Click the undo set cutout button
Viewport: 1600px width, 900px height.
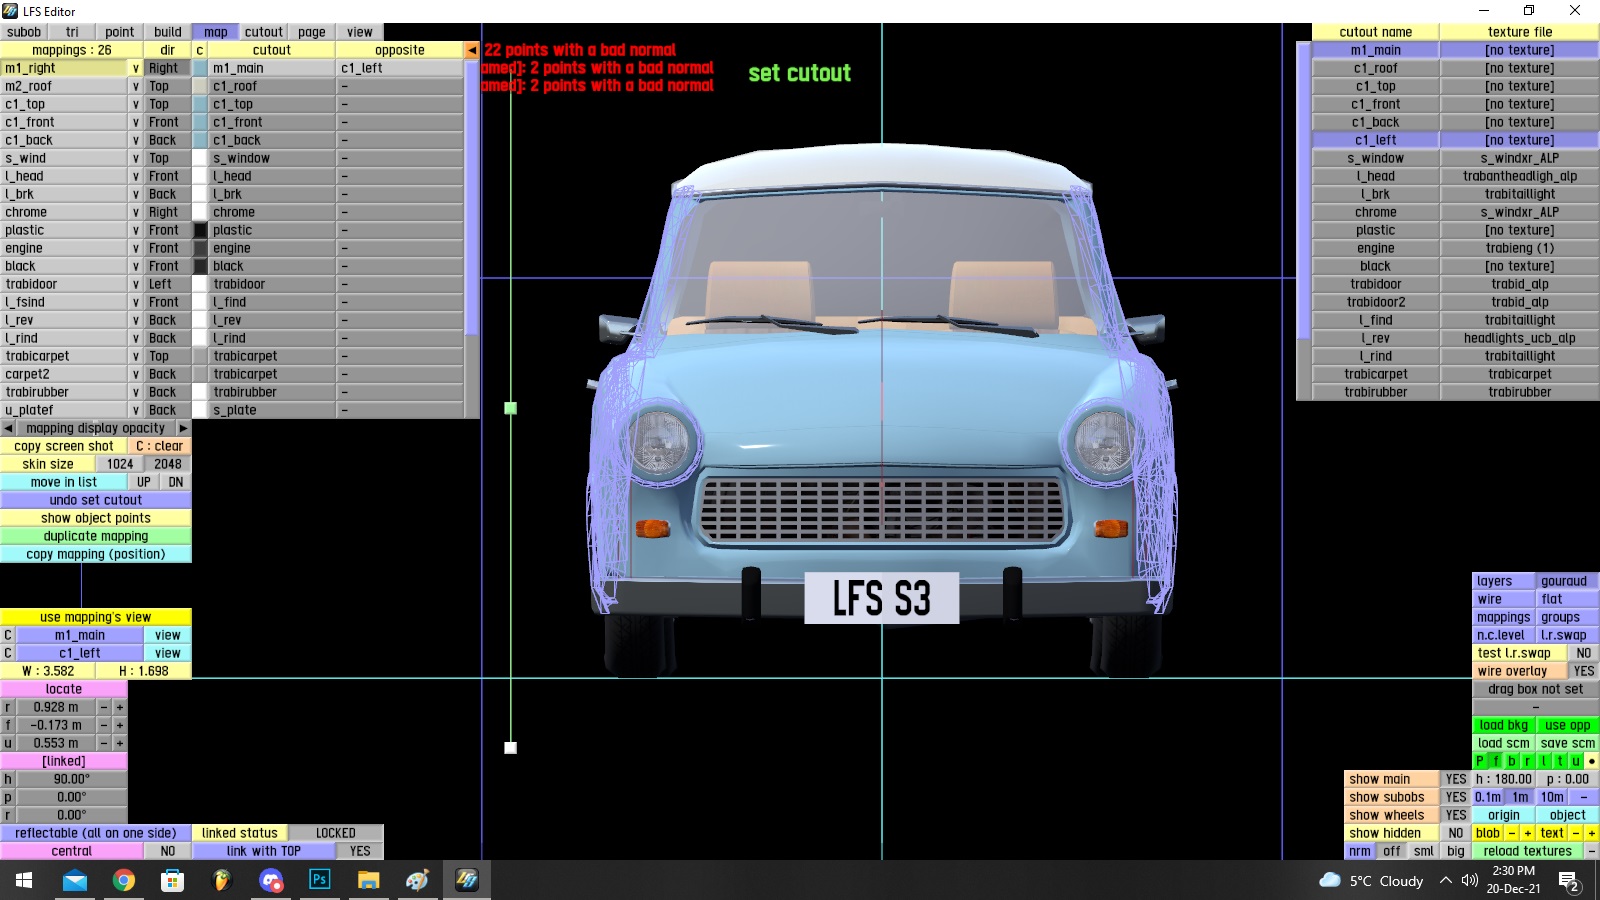96,500
